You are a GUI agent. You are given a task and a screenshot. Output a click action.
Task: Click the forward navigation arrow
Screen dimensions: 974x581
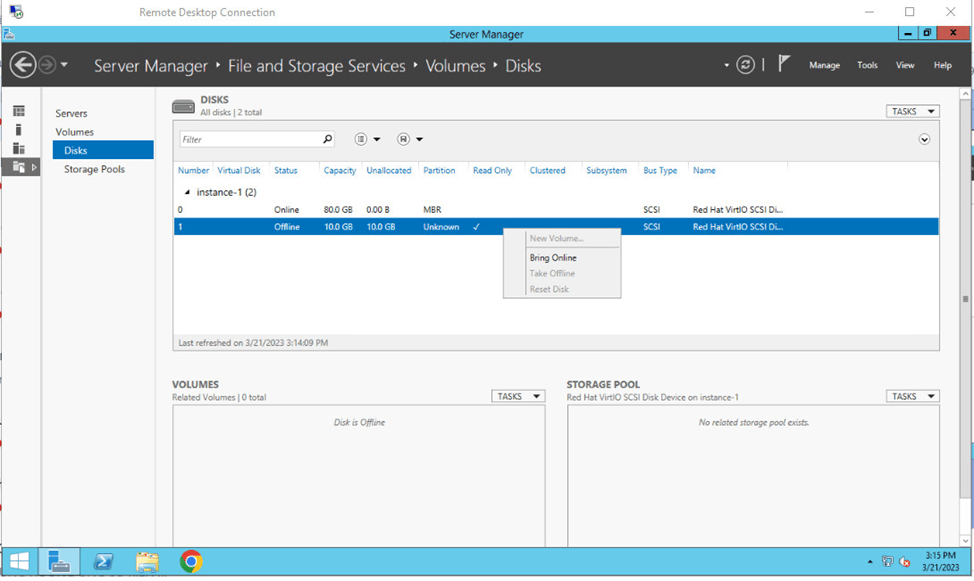(x=47, y=65)
